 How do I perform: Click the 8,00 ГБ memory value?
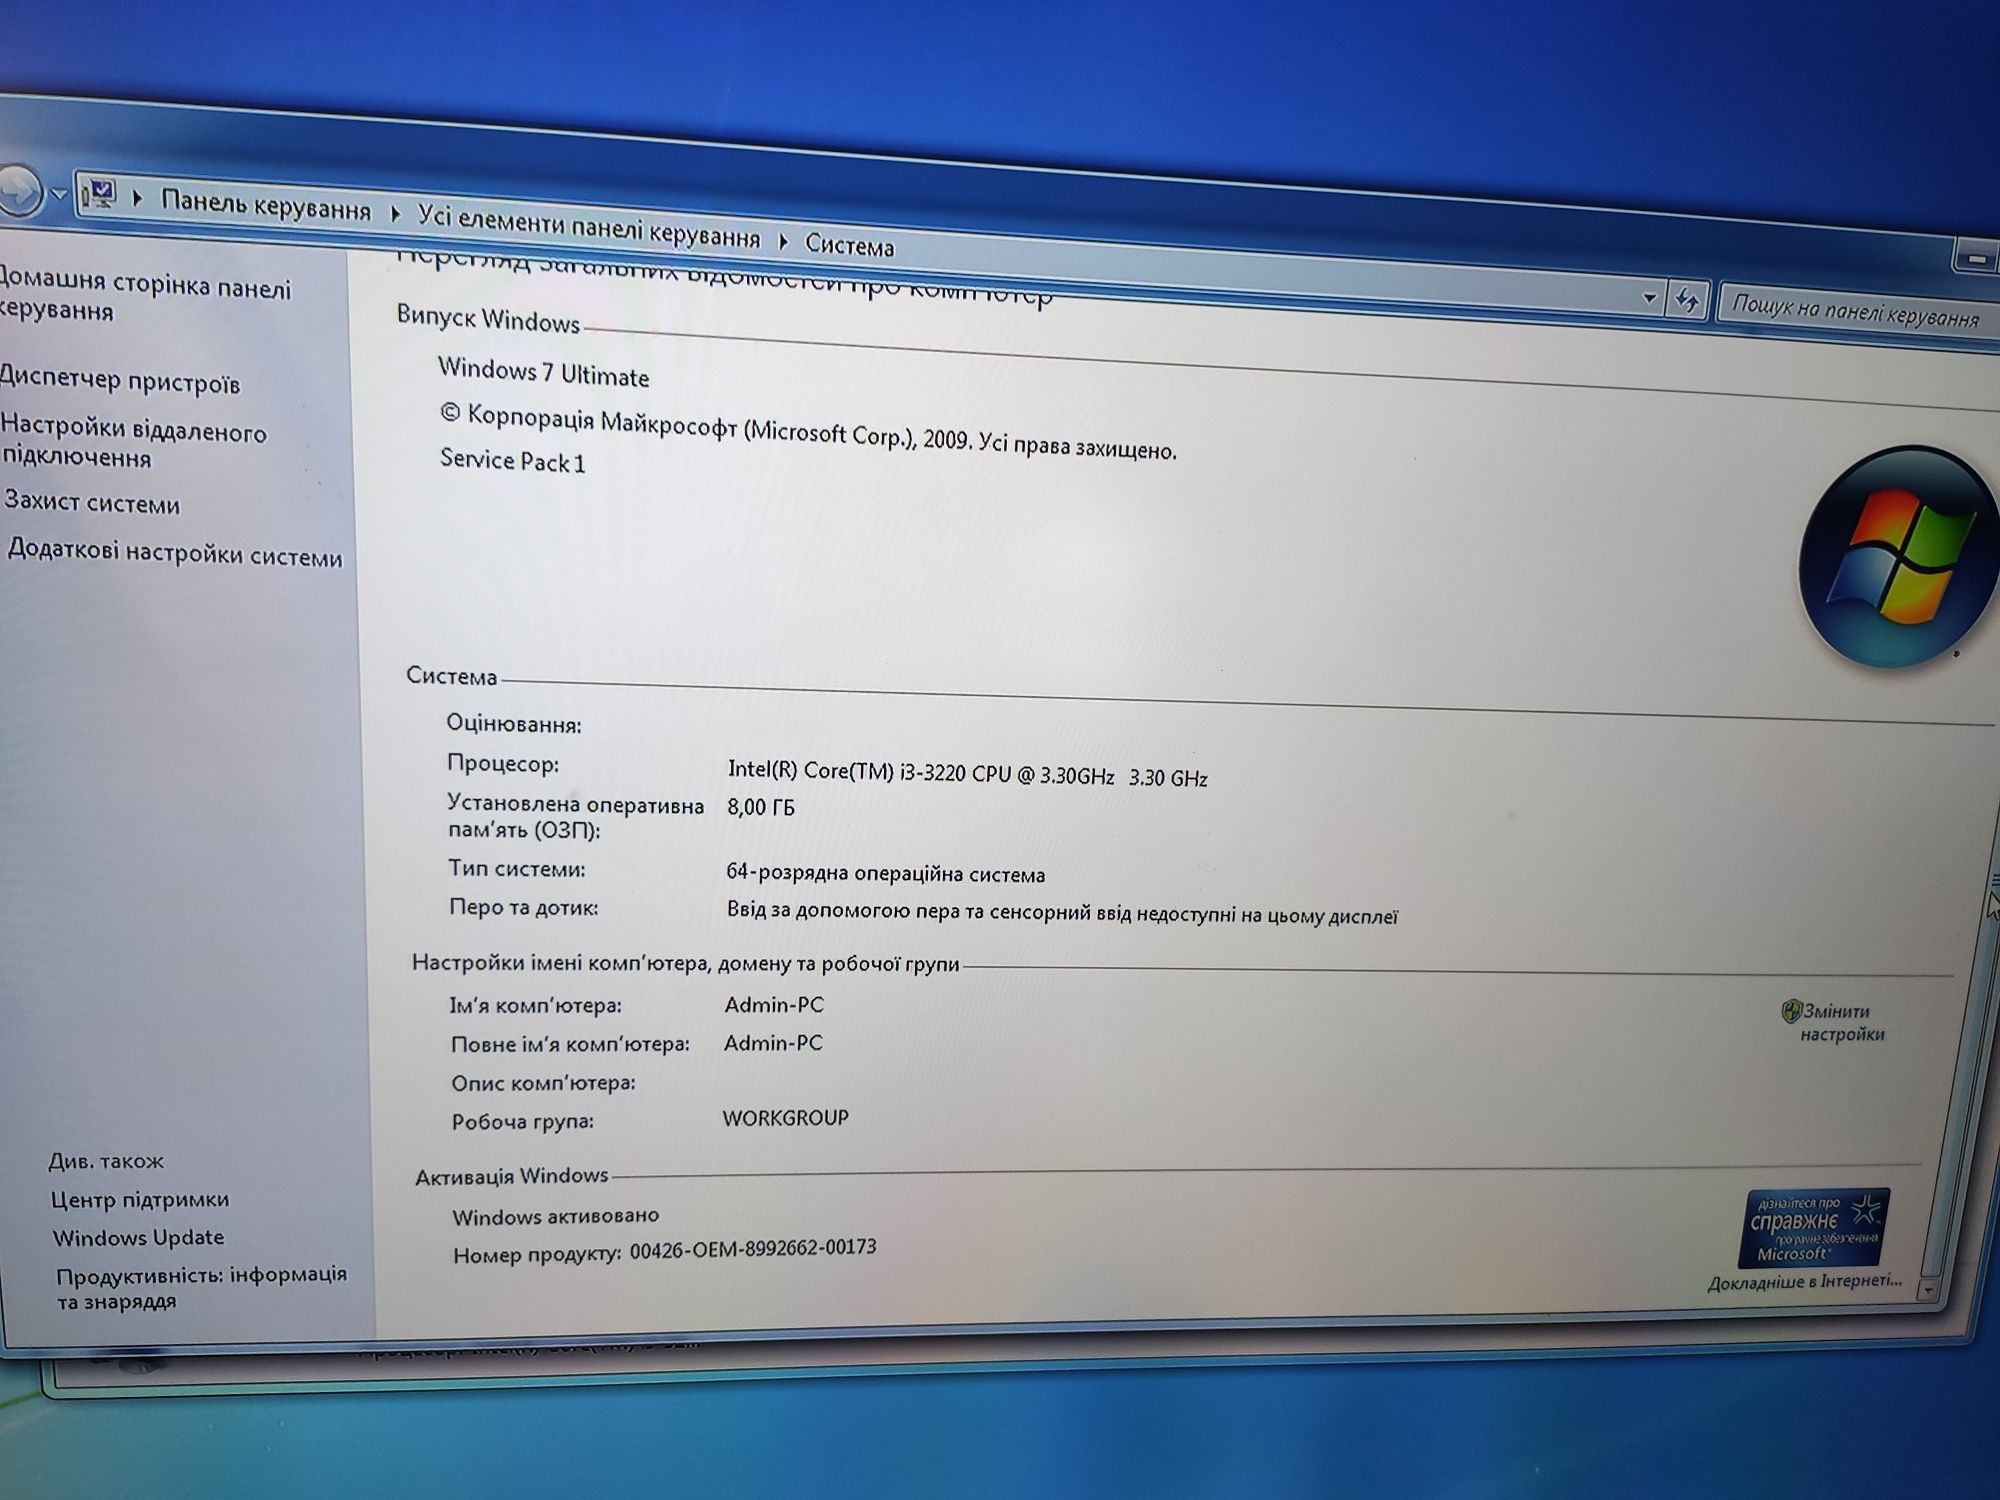[761, 807]
